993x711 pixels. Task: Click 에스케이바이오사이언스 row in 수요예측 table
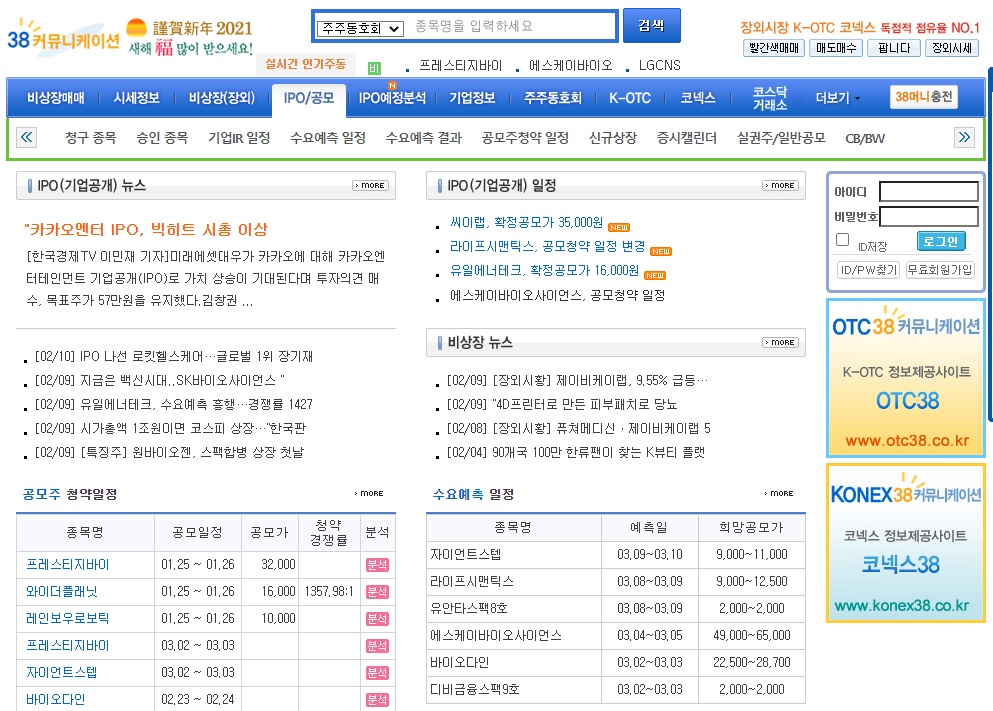point(616,636)
